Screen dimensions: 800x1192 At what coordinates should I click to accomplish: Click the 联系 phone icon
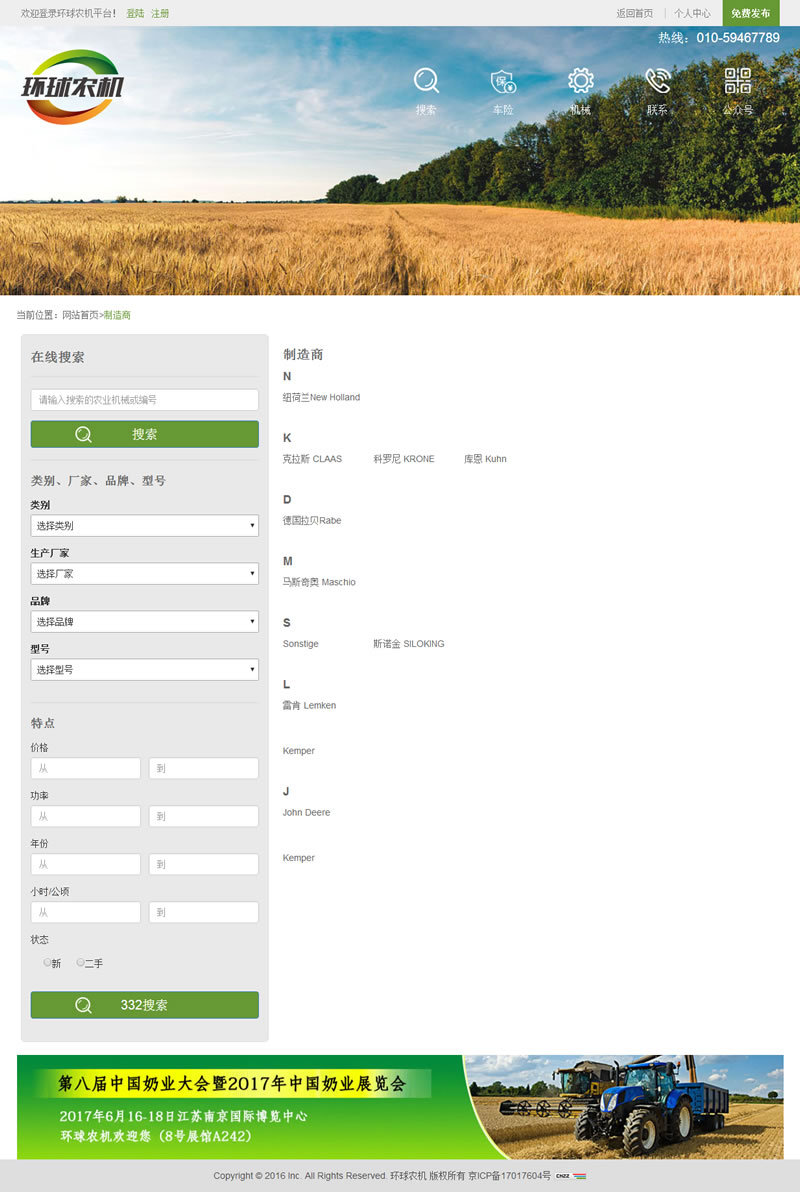point(657,82)
